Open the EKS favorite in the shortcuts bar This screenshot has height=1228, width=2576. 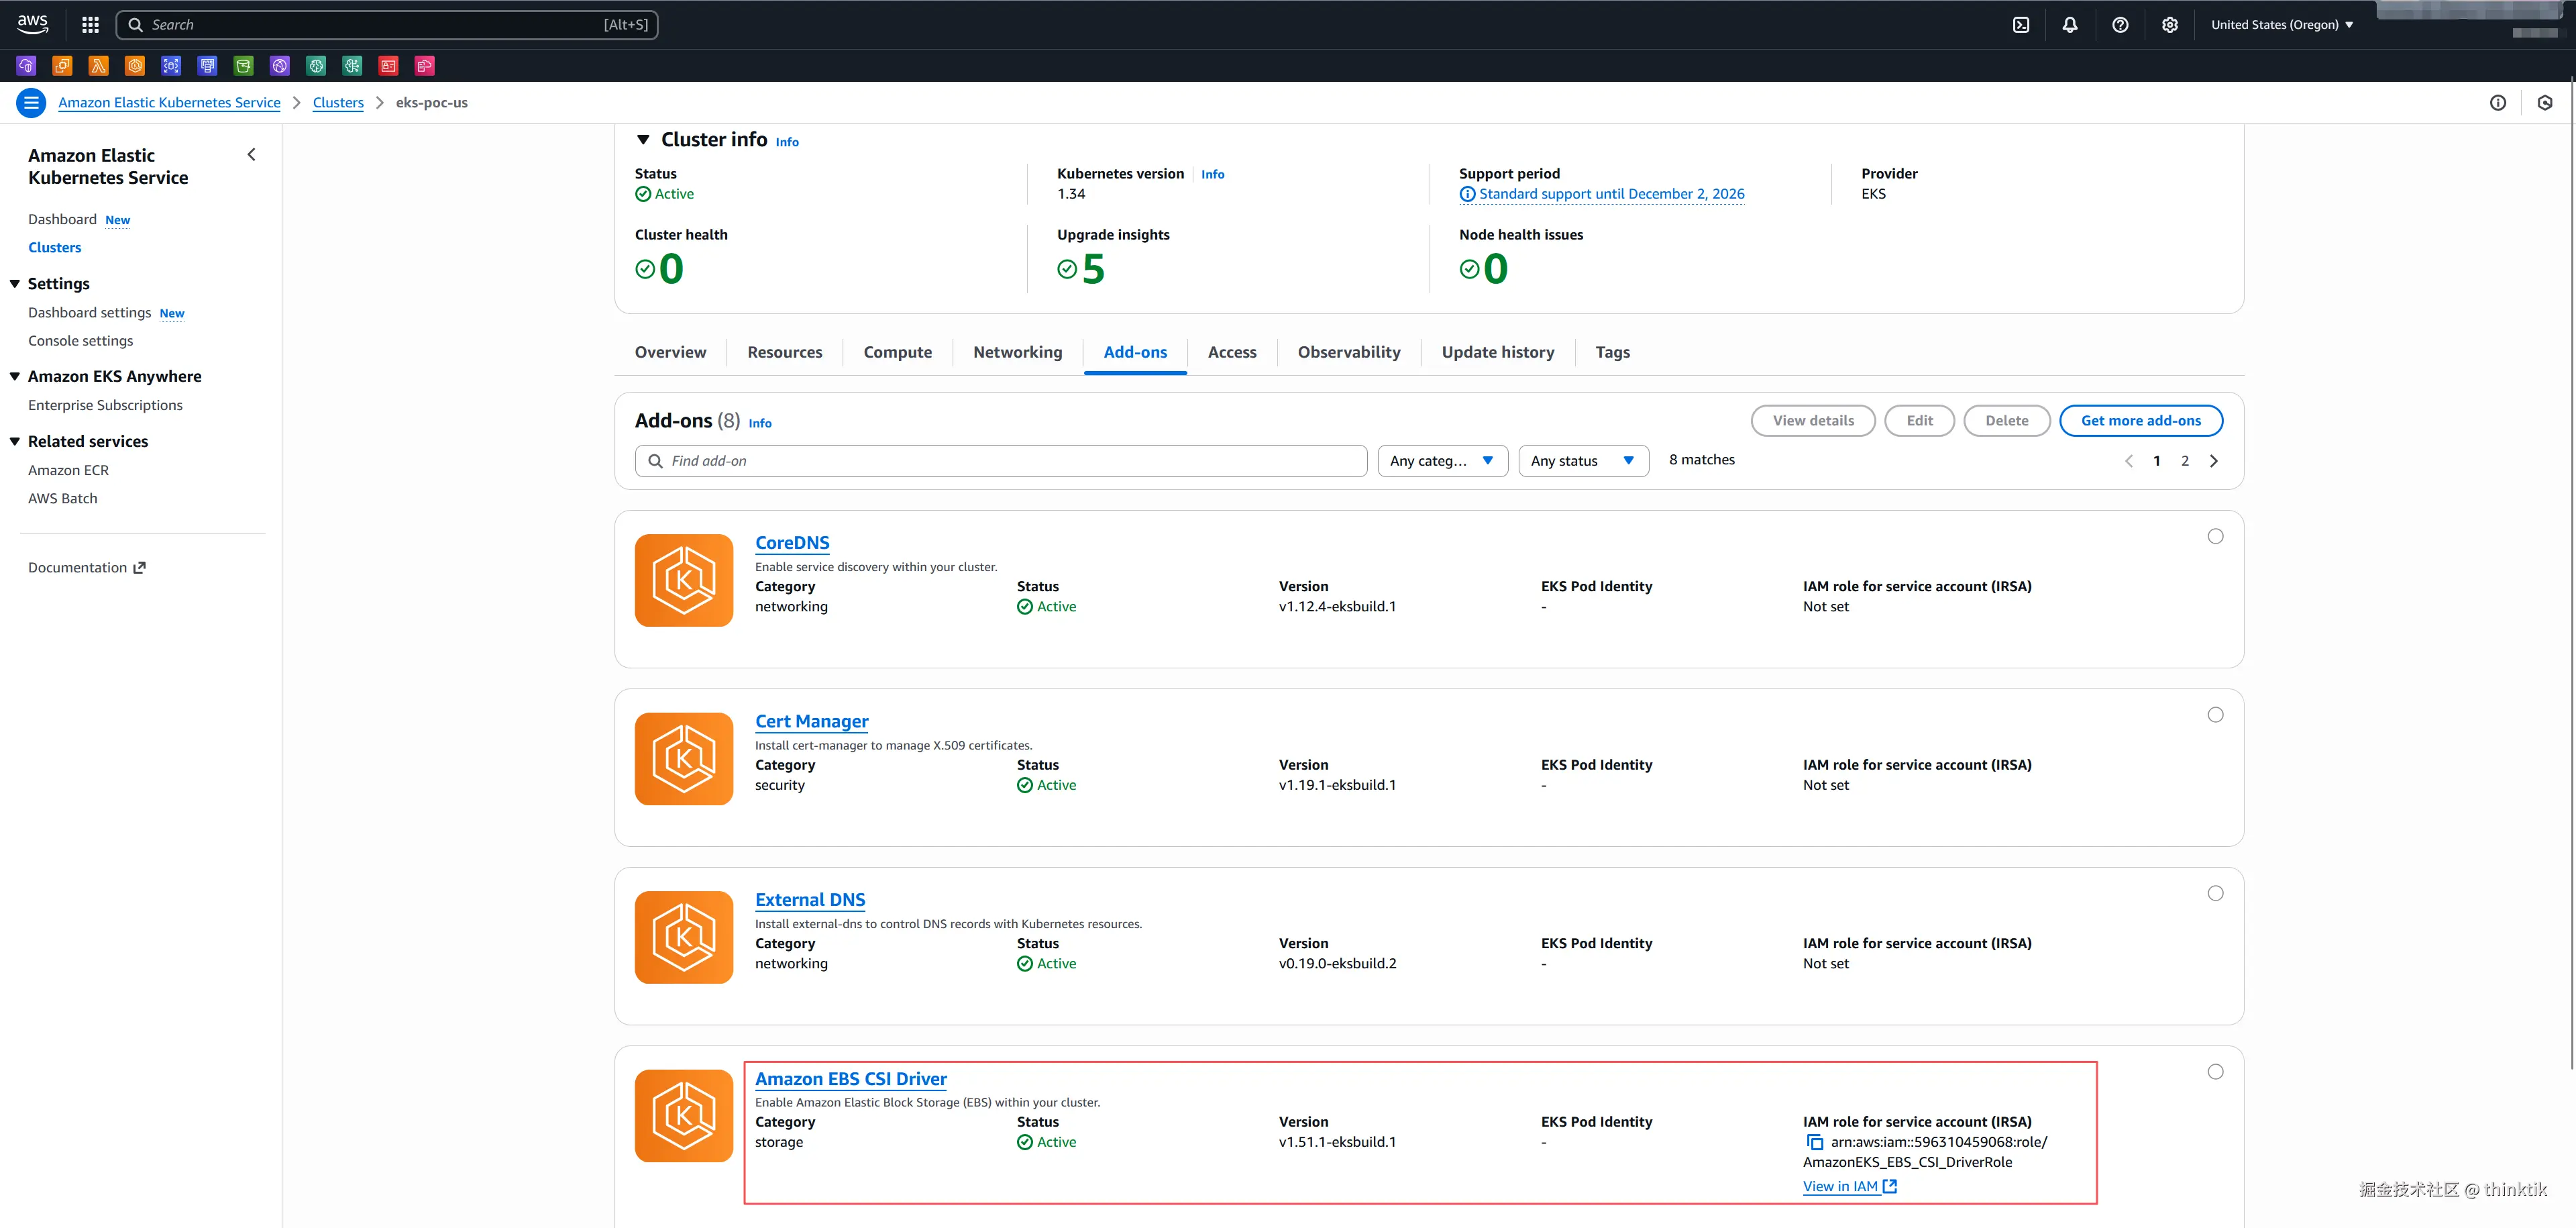(135, 66)
